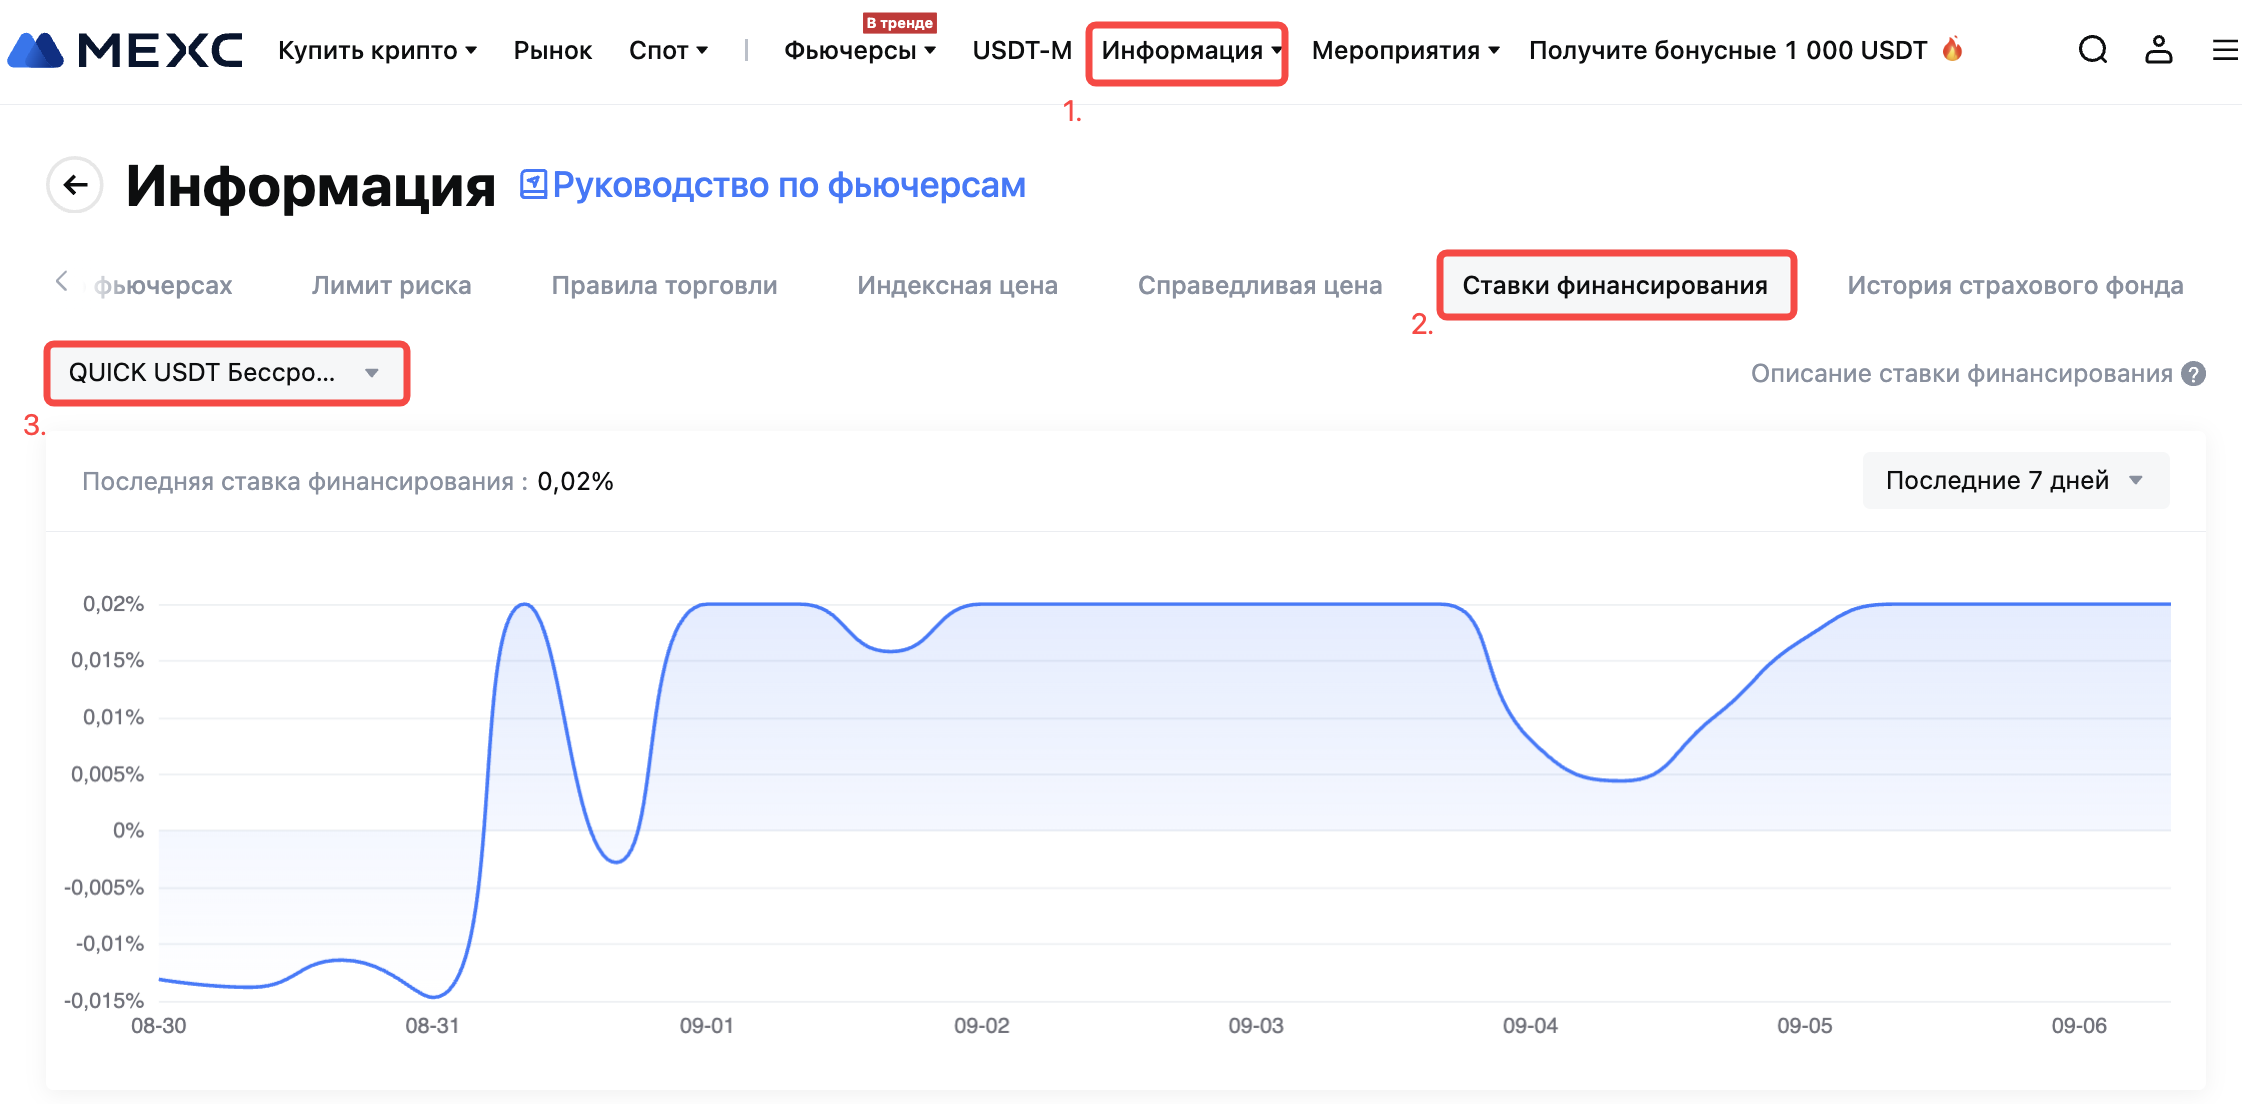Expand the Фьючерсы menu

coord(859,50)
